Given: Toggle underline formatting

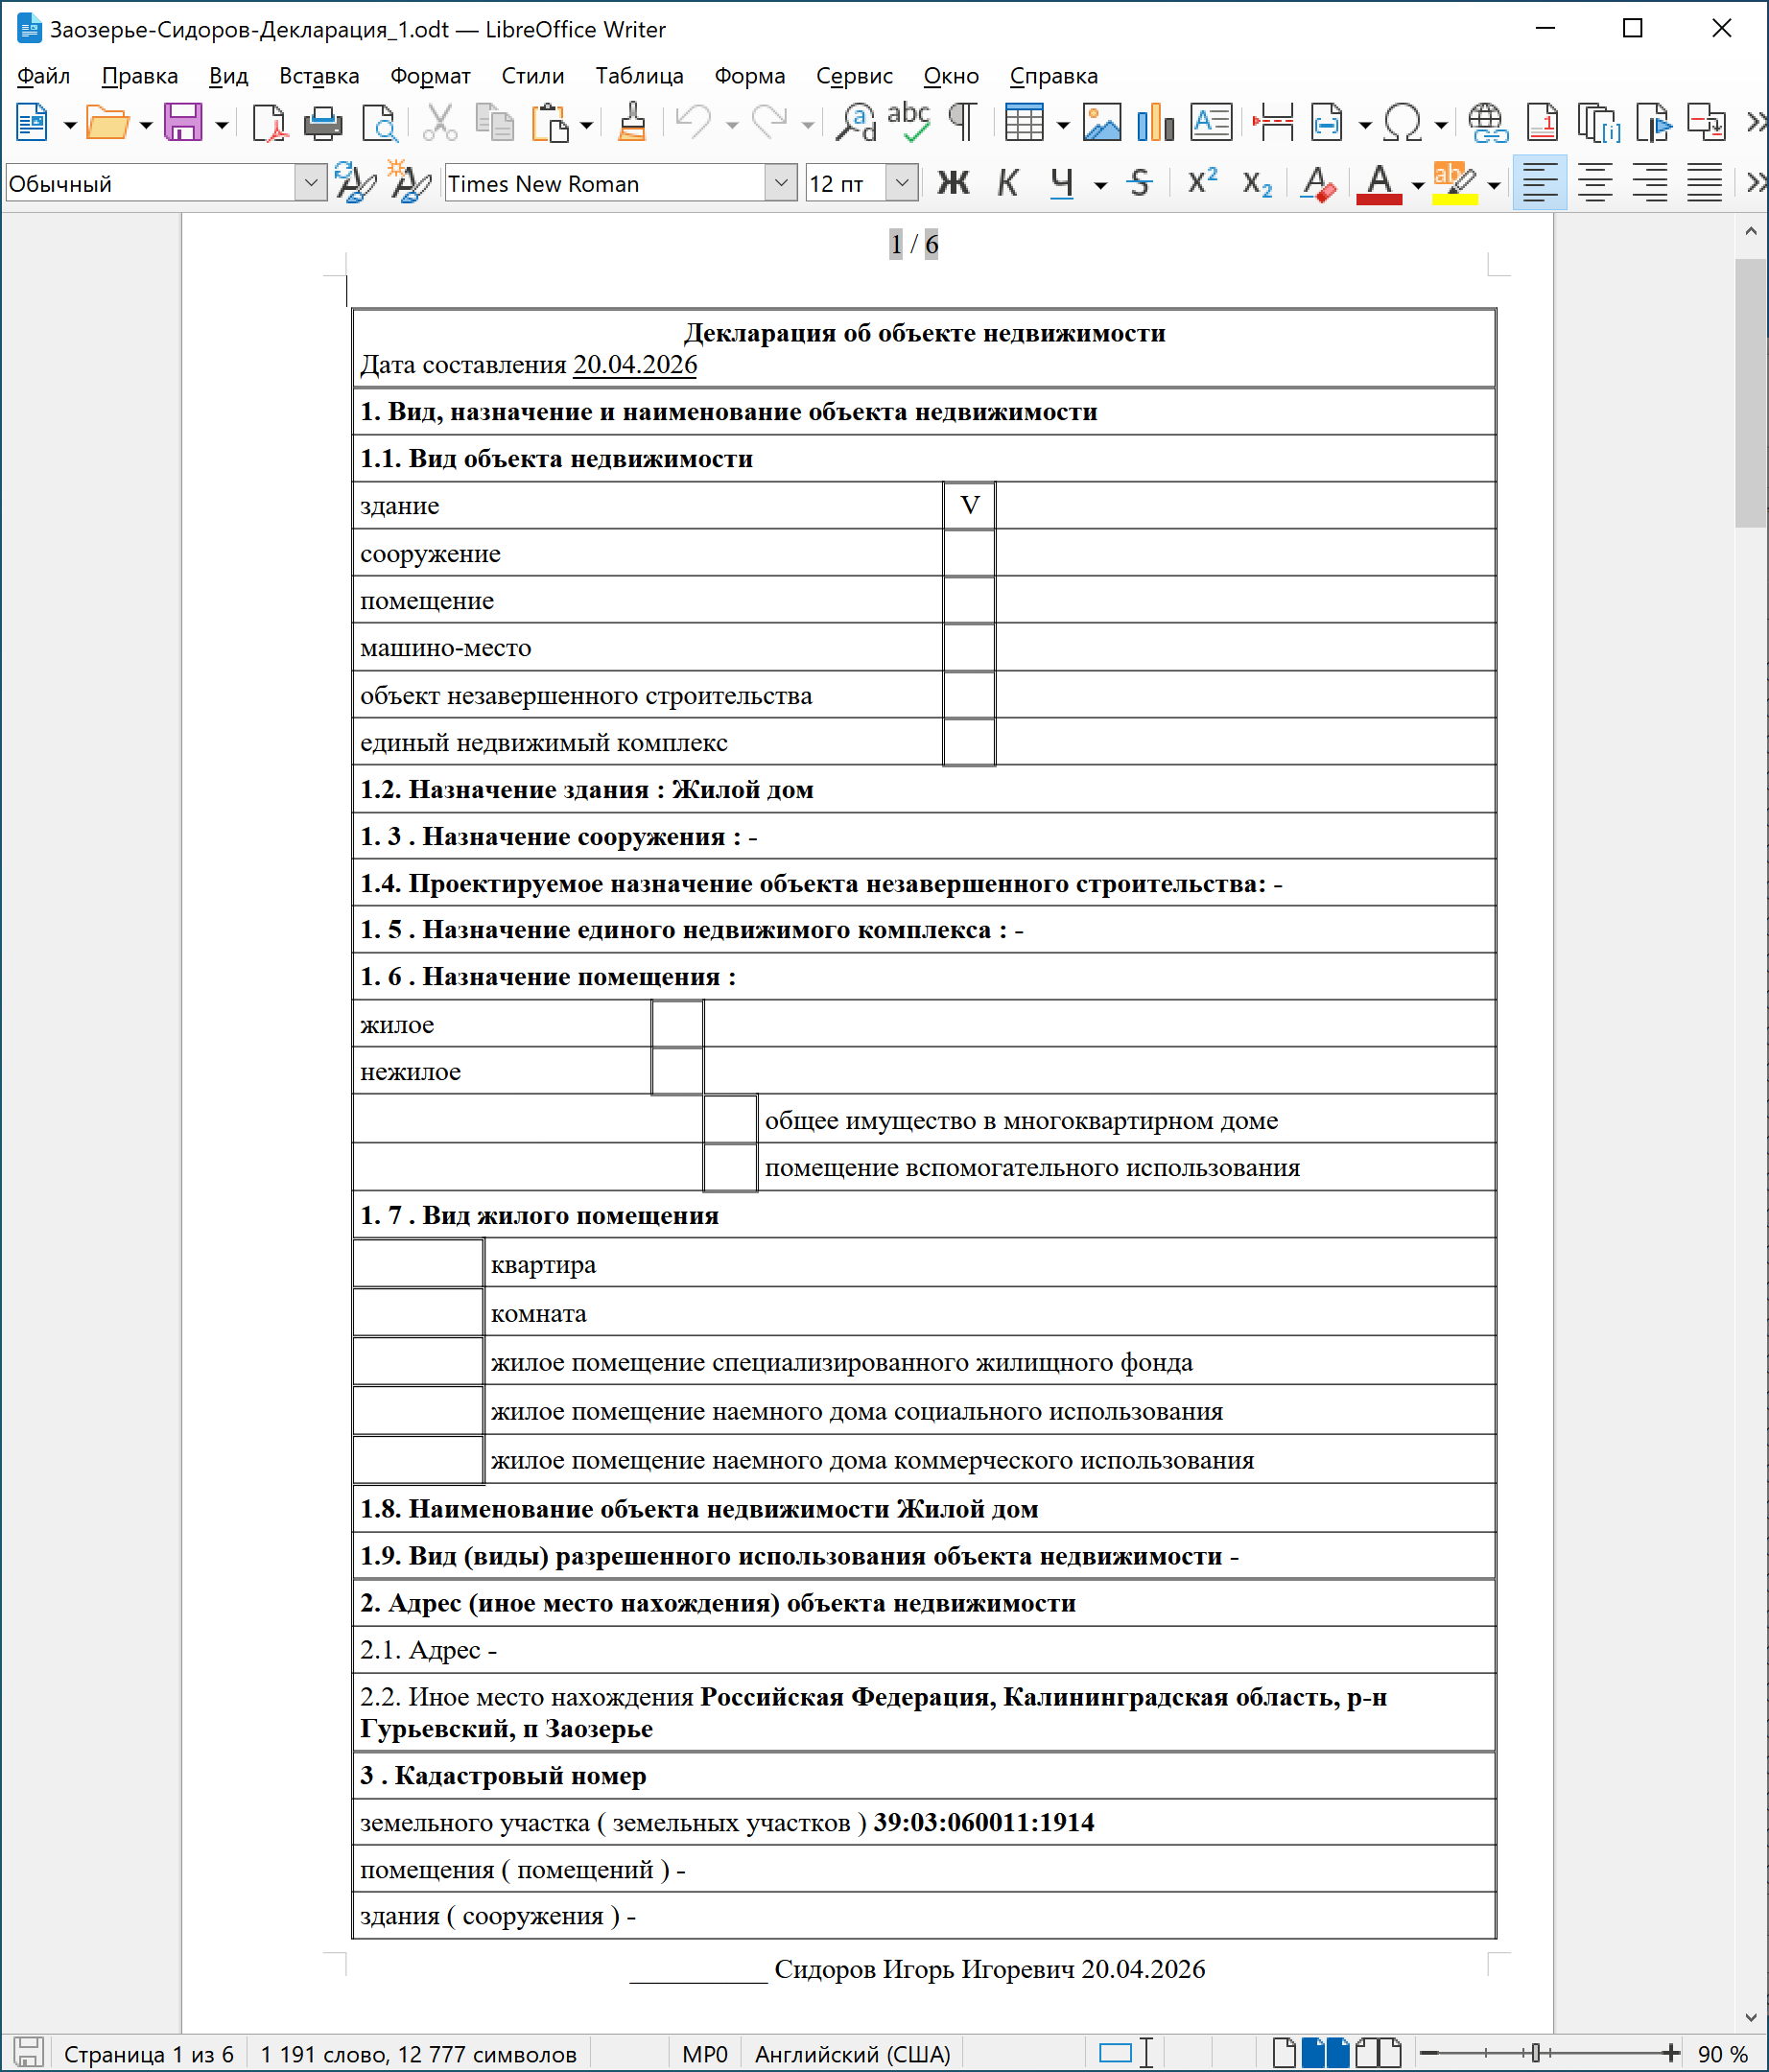Looking at the screenshot, I should click(x=1062, y=184).
